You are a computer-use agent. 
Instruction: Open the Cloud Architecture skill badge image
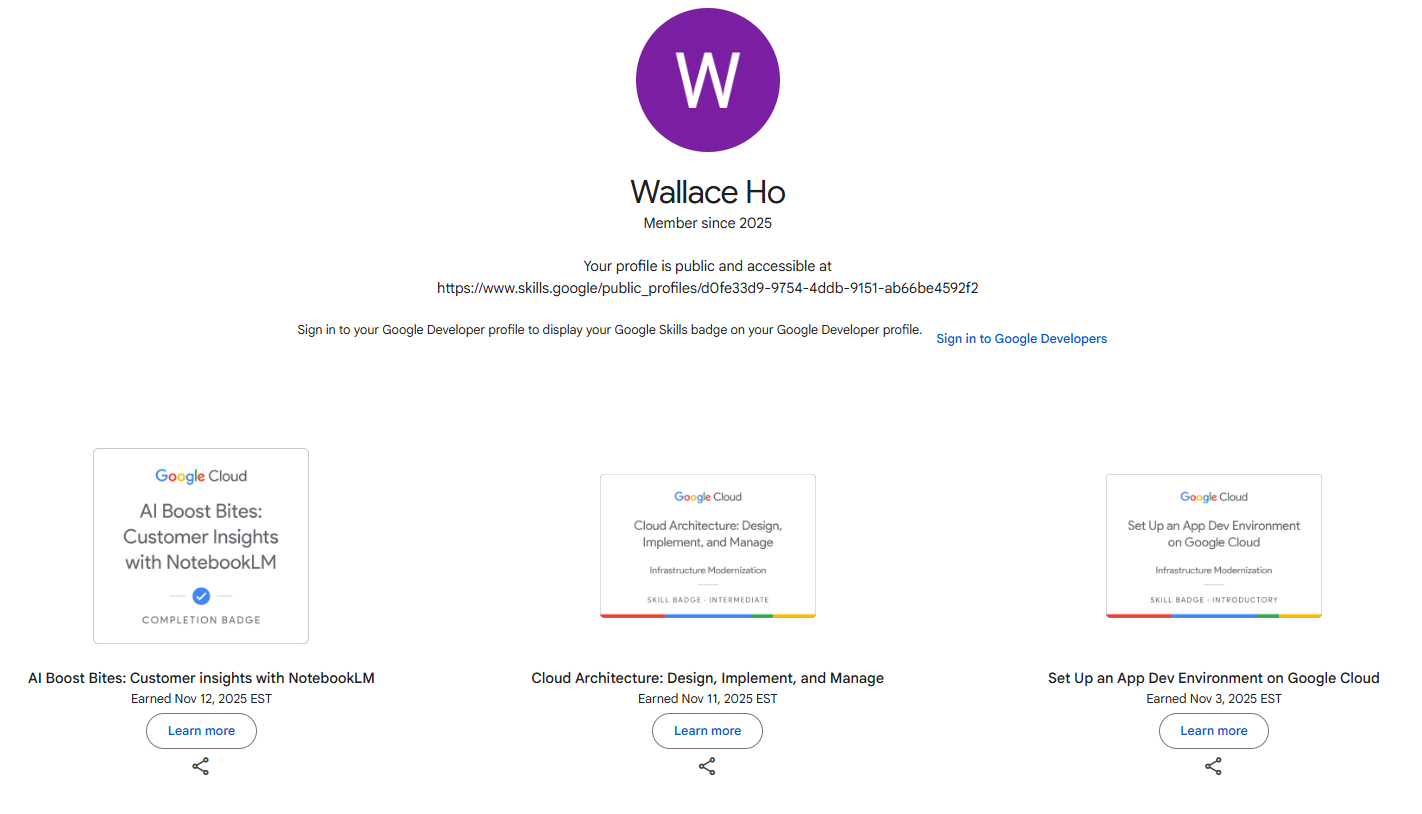[707, 546]
